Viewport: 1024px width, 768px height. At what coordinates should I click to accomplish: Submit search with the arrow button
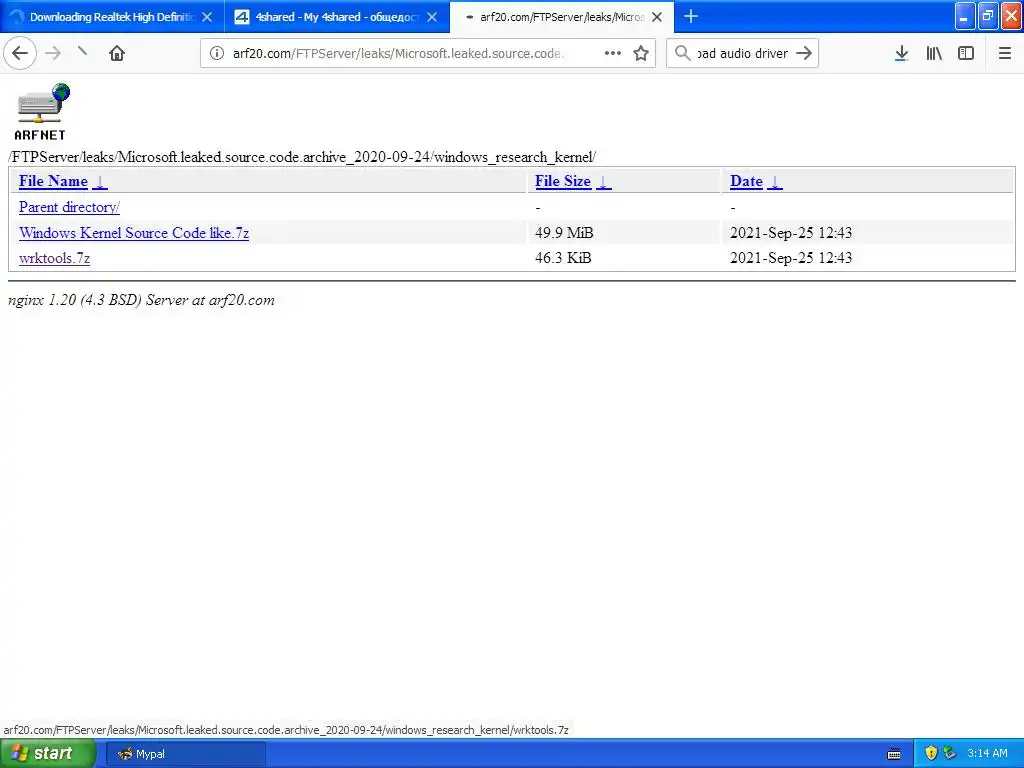tap(804, 53)
